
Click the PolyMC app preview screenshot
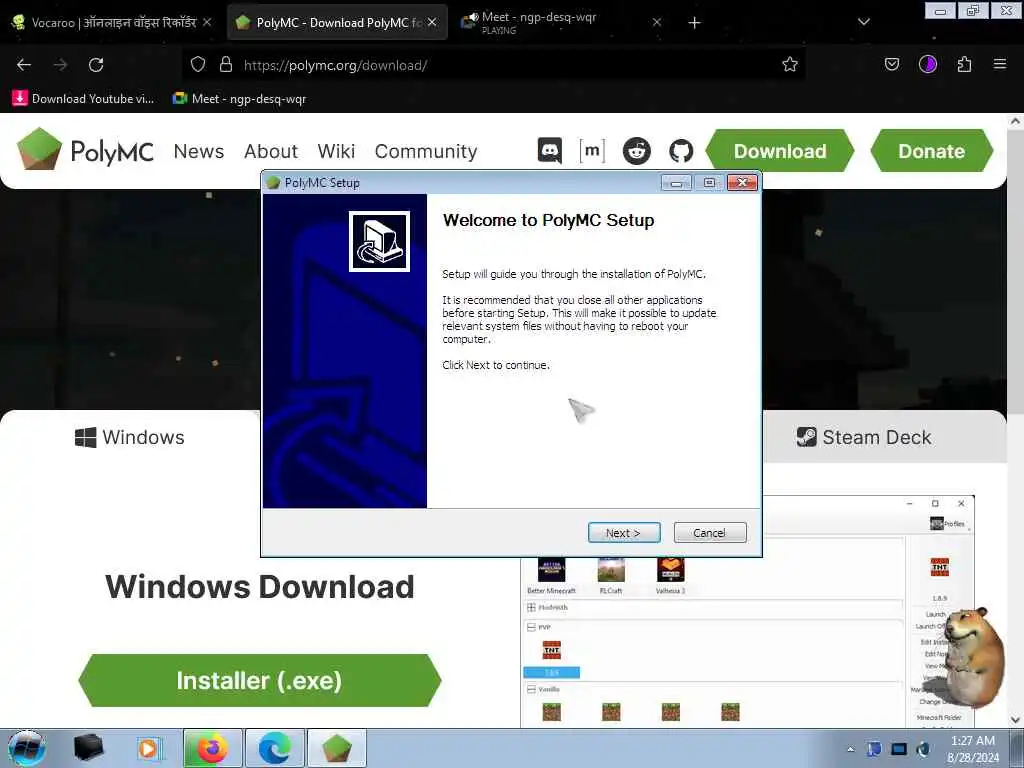click(748, 611)
